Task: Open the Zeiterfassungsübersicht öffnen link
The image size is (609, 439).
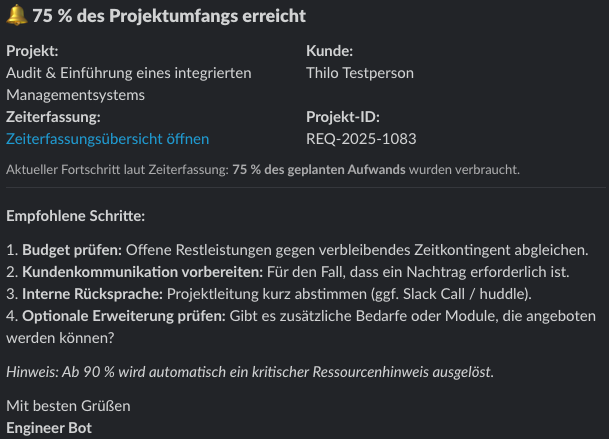Action: point(108,139)
